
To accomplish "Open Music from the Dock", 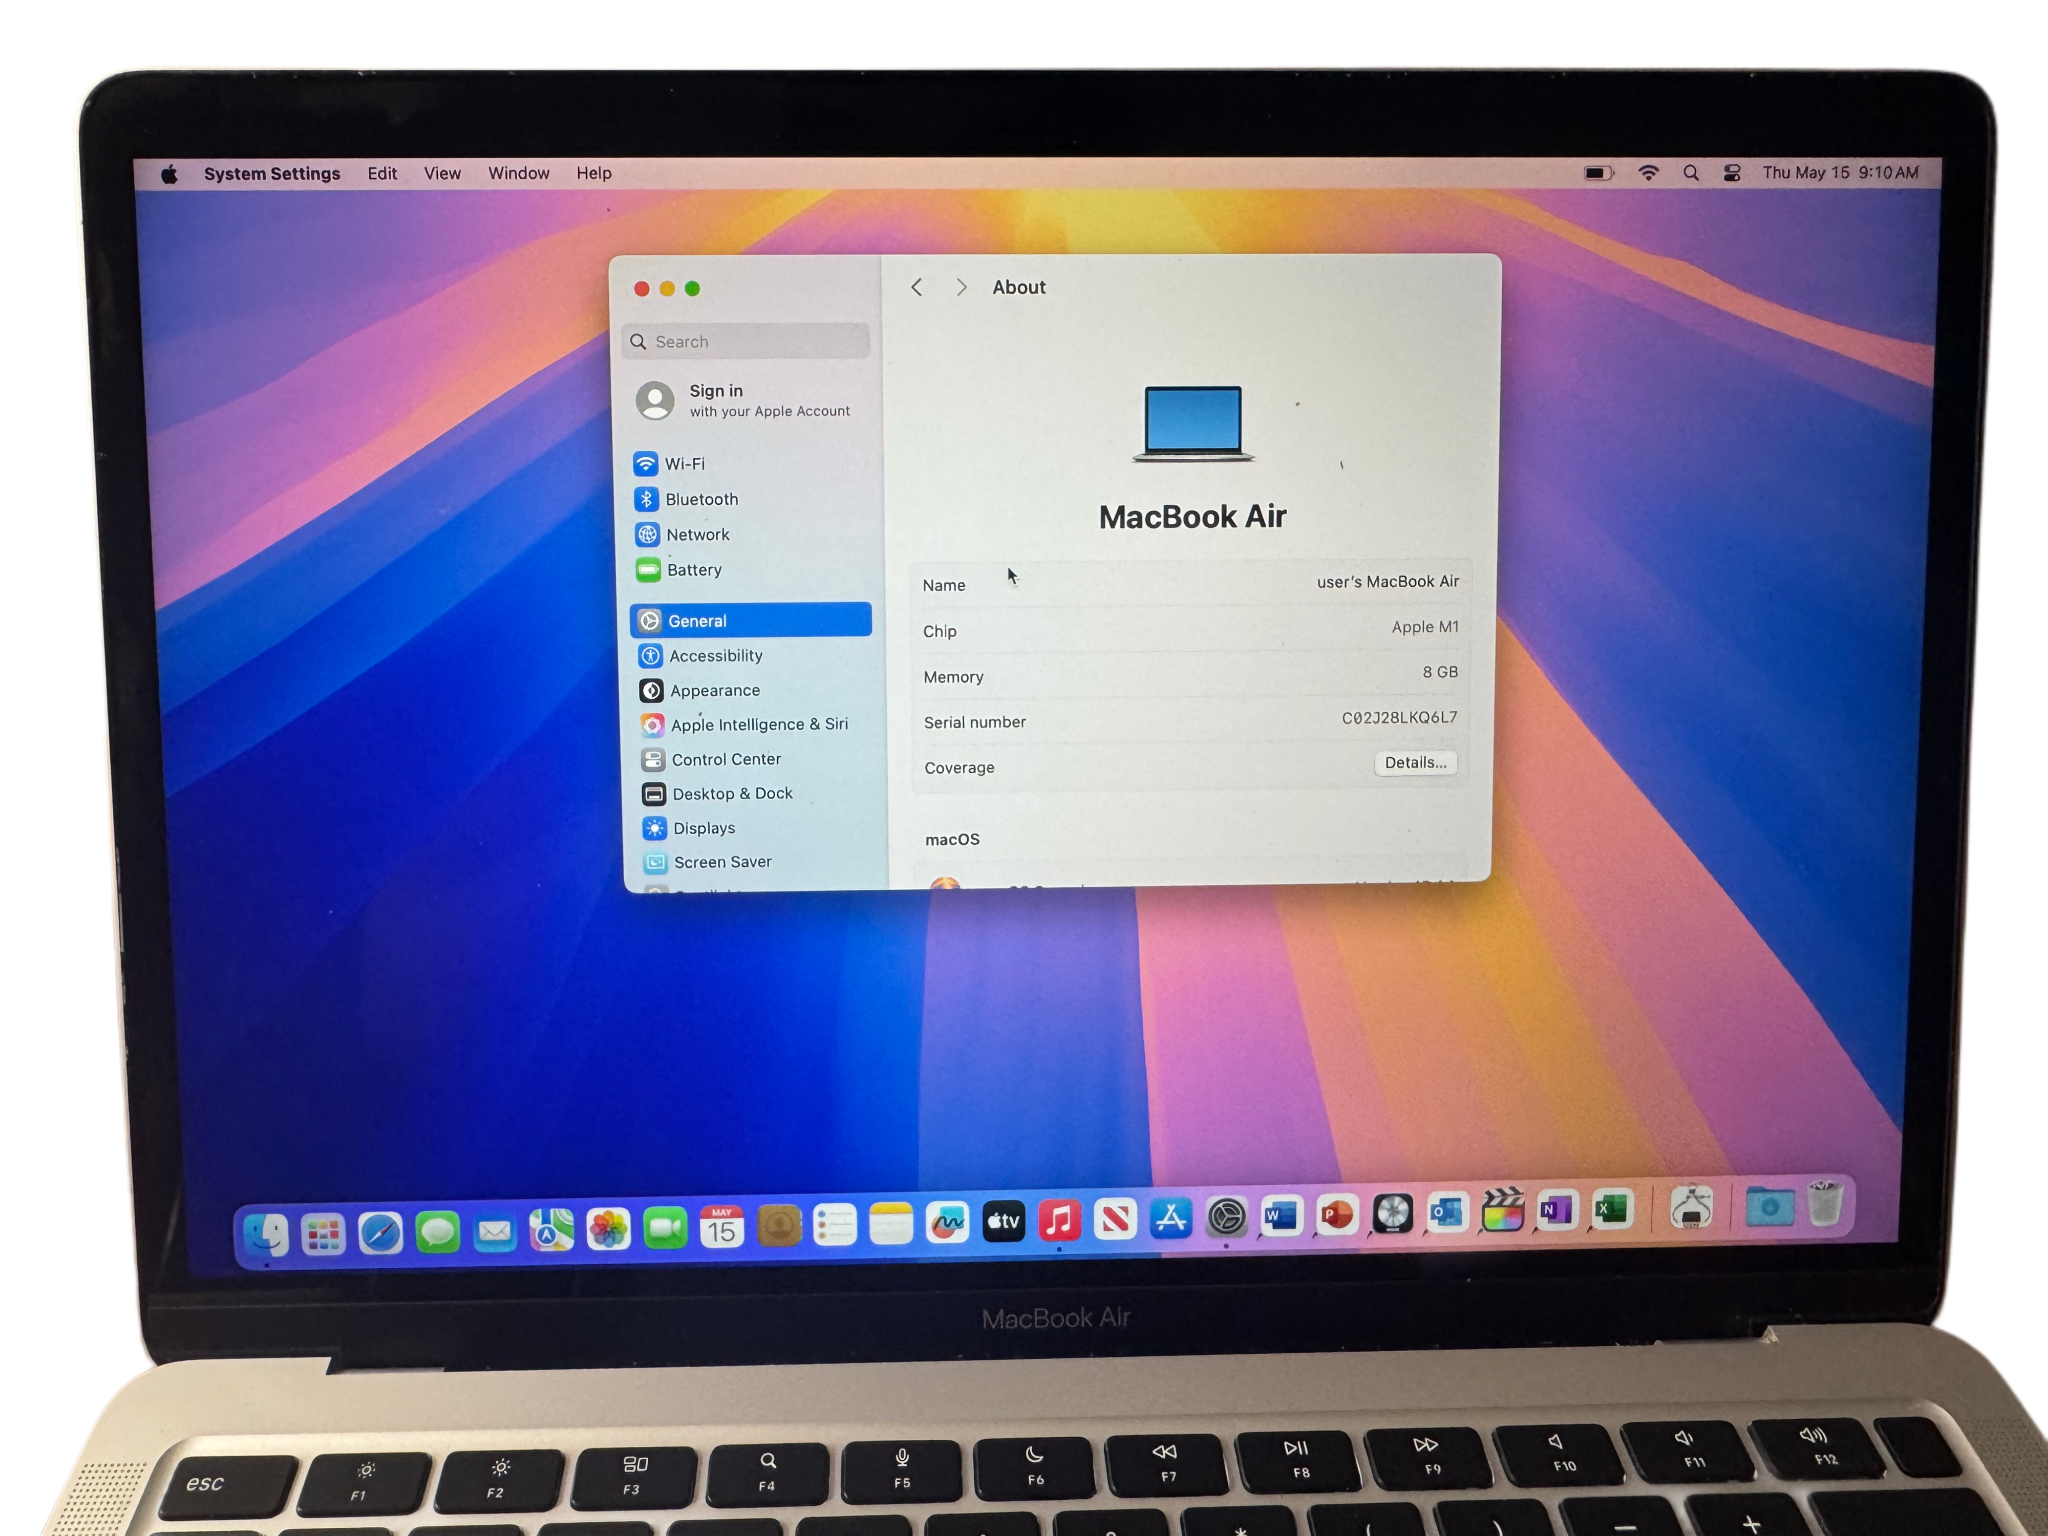I will (1059, 1222).
